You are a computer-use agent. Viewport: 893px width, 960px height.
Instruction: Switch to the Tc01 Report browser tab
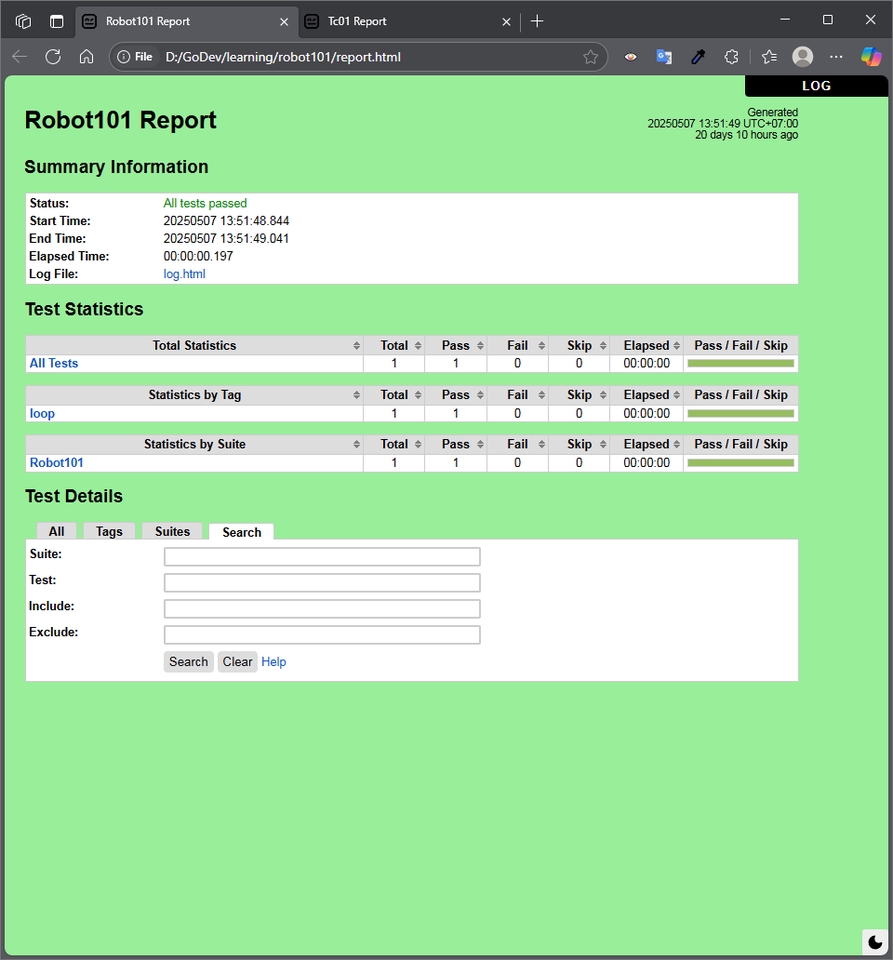(x=409, y=21)
